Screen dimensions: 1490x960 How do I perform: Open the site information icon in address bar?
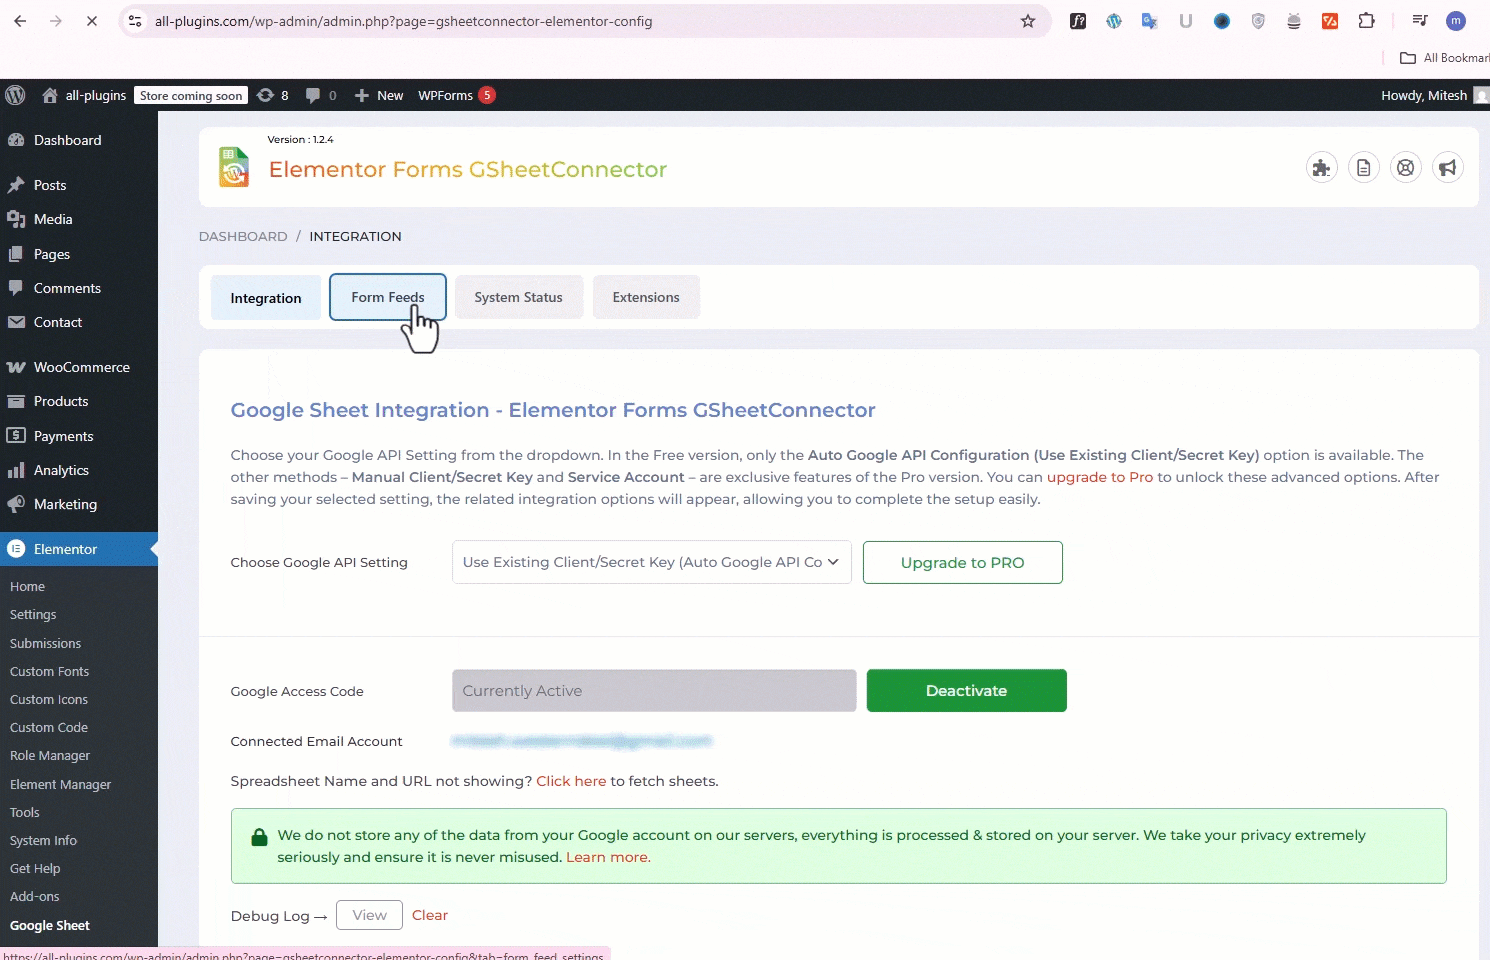[135, 21]
